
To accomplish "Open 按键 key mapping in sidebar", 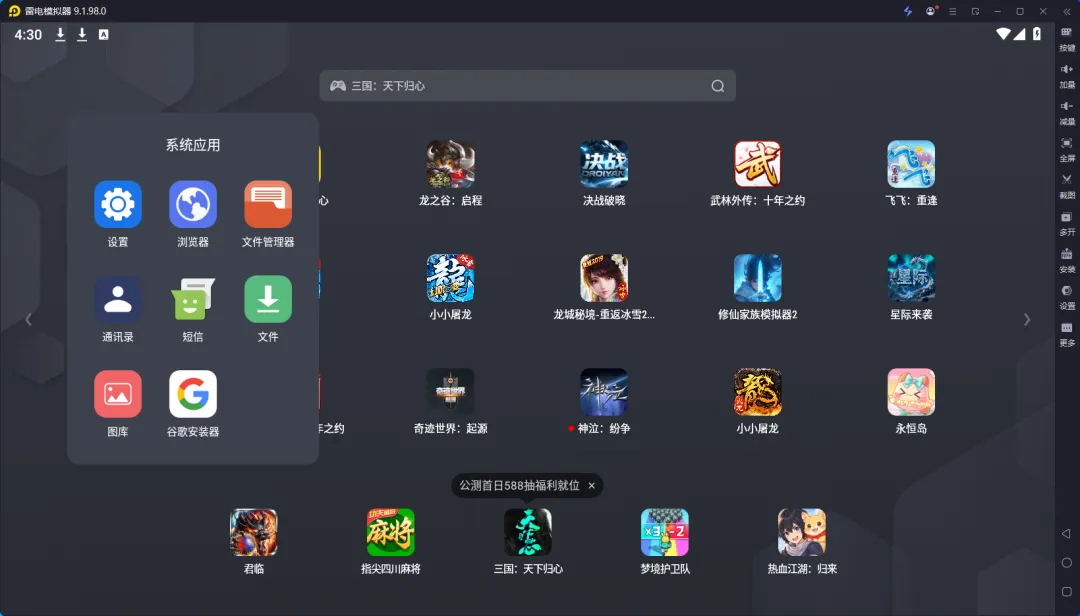I will (x=1067, y=39).
